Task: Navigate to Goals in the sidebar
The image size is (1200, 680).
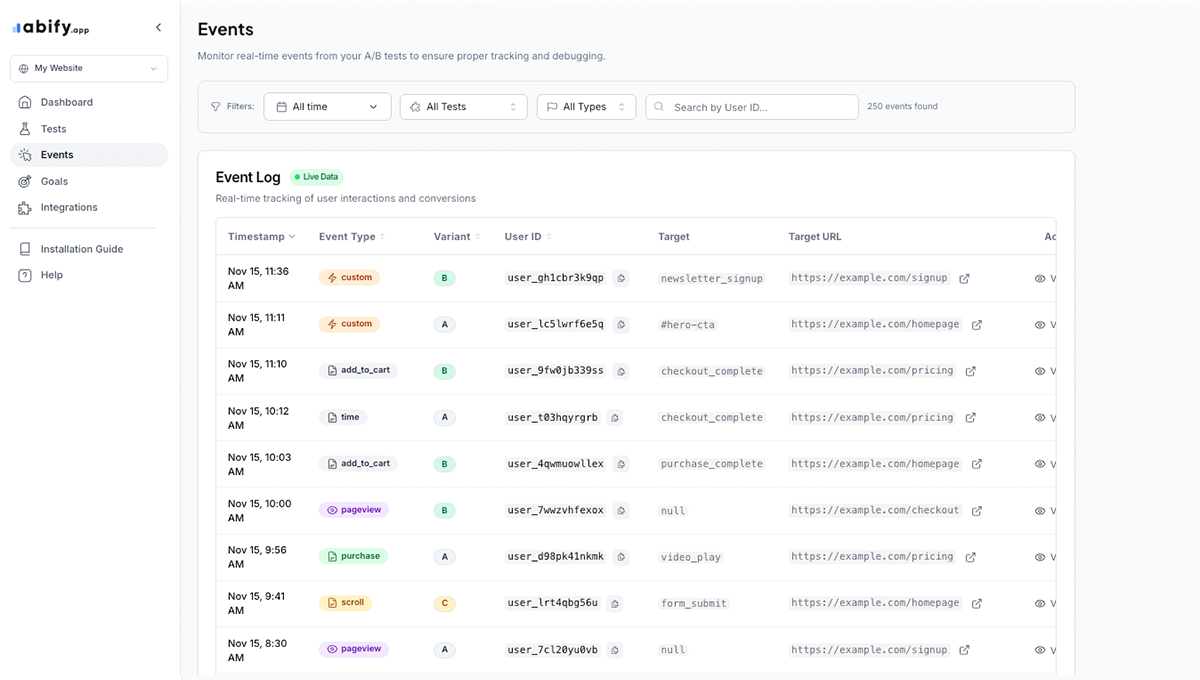Action: (54, 181)
